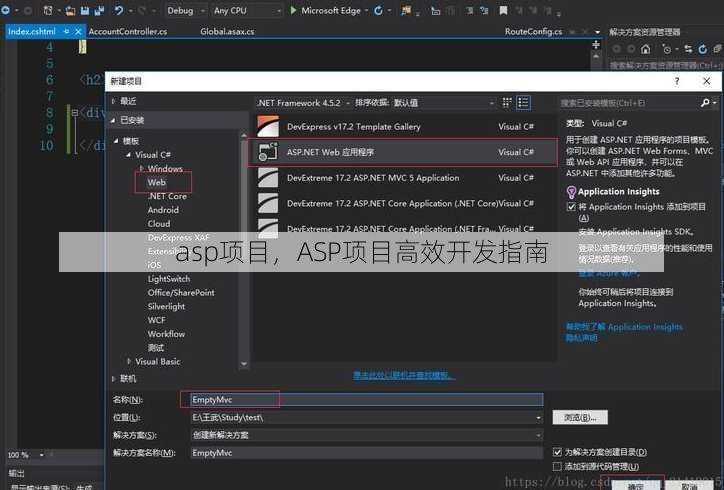
Task: Click the browser refresh icon after Microsoft Edge
Action: pyautogui.click(x=378, y=10)
